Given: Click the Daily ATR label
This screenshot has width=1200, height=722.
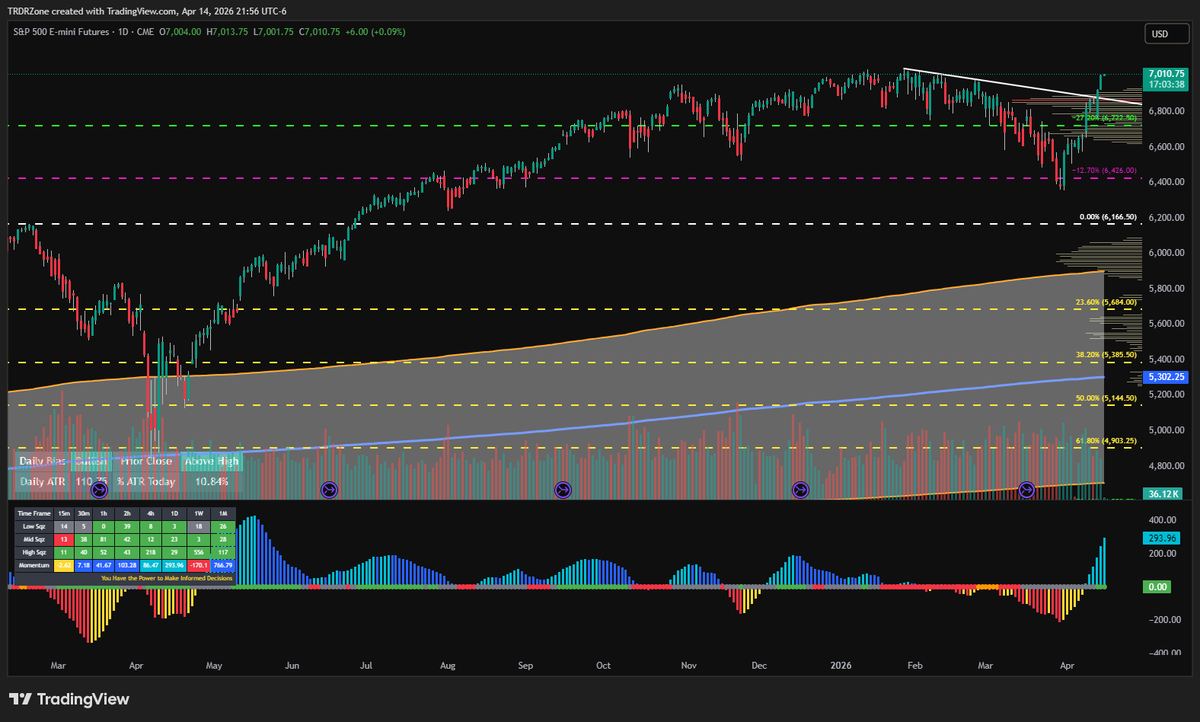Looking at the screenshot, I should pos(42,482).
